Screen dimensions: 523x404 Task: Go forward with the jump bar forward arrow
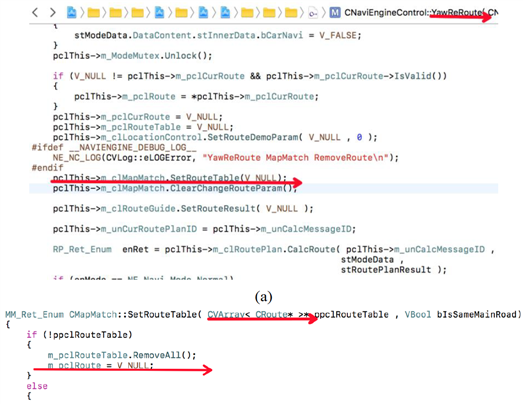(53, 13)
